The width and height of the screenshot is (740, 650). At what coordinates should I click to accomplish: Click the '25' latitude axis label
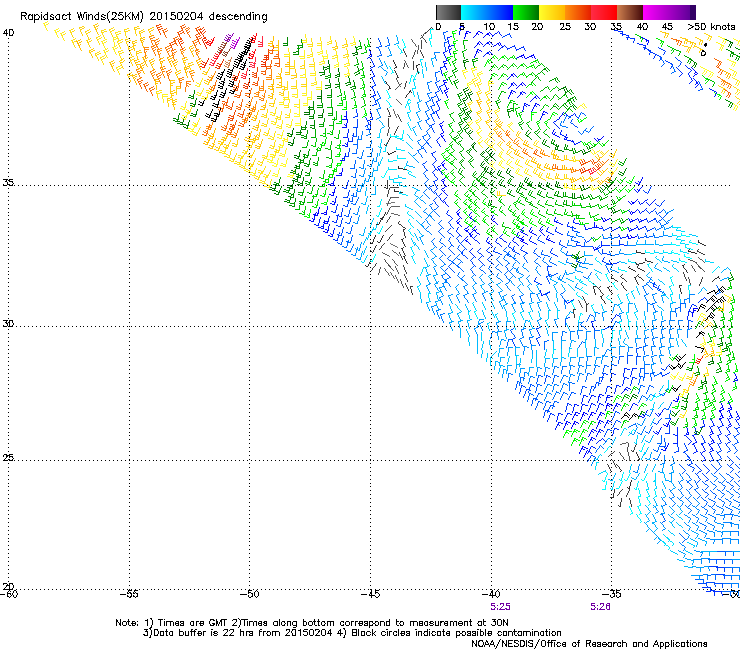pos(8,457)
